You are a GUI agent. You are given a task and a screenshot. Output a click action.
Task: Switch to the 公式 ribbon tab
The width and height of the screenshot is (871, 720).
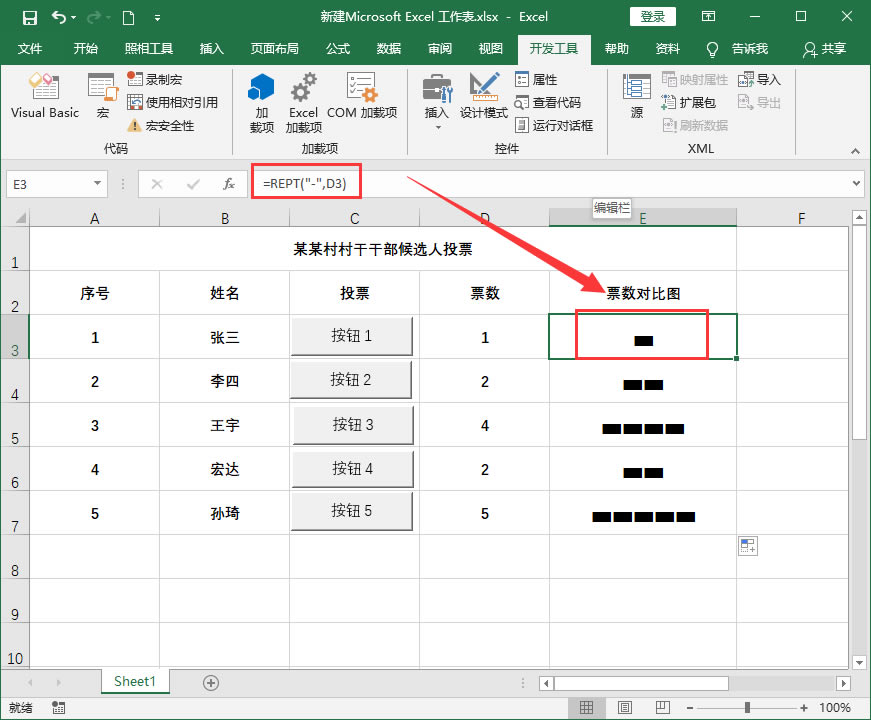338,49
